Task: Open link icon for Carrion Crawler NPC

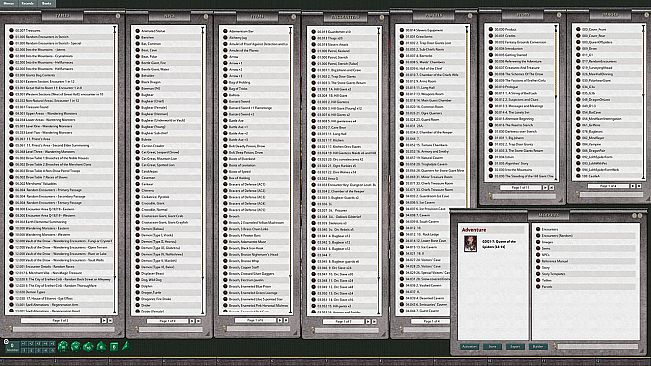Action: point(138,146)
